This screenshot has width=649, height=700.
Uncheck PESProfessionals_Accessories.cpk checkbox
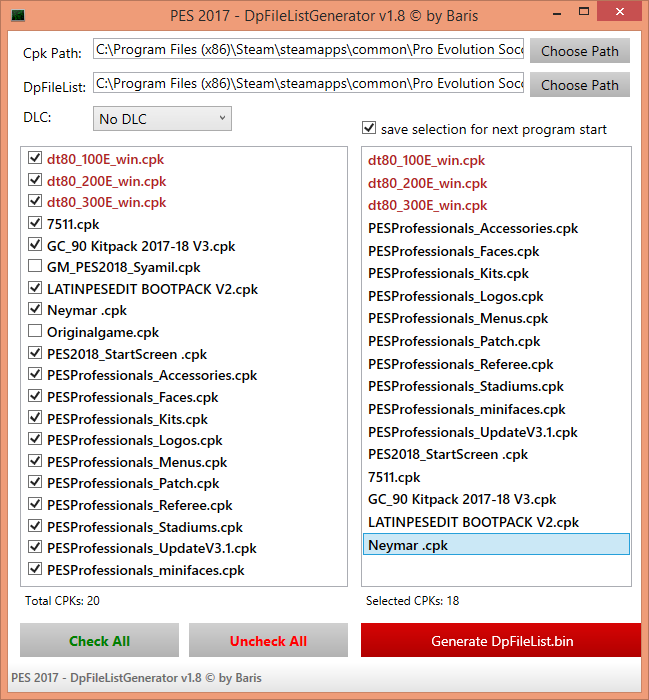pos(35,374)
